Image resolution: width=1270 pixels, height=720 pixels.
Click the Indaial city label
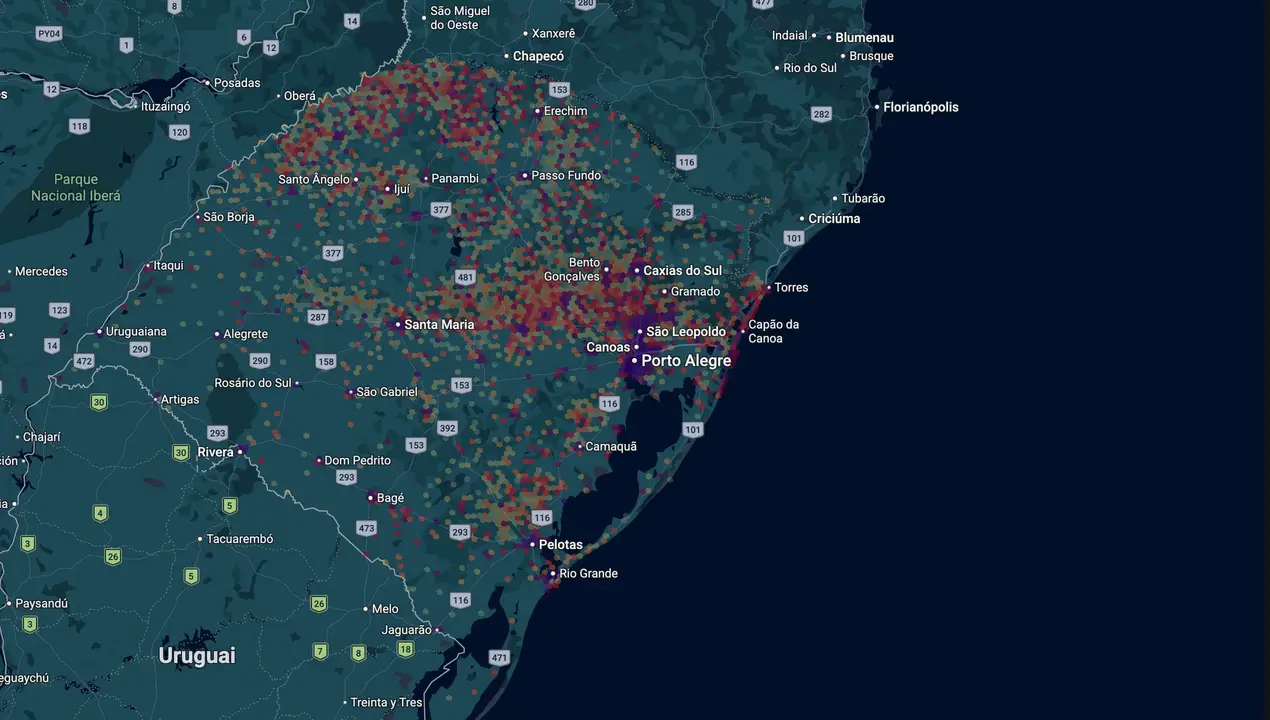coord(789,36)
